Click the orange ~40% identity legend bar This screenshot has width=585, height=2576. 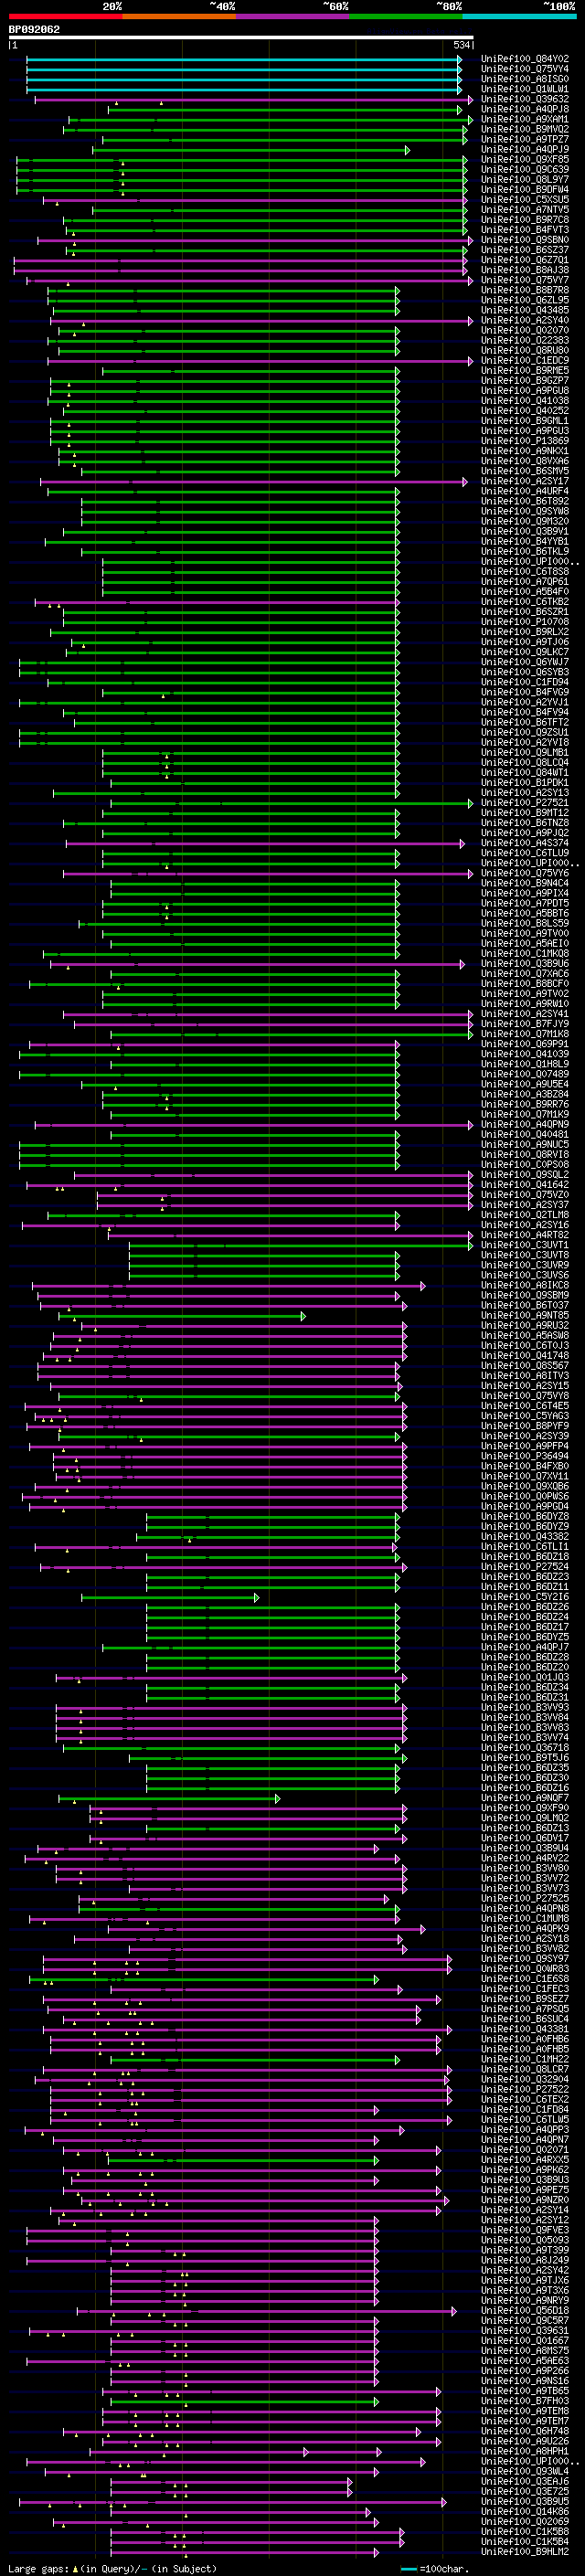click(x=179, y=17)
